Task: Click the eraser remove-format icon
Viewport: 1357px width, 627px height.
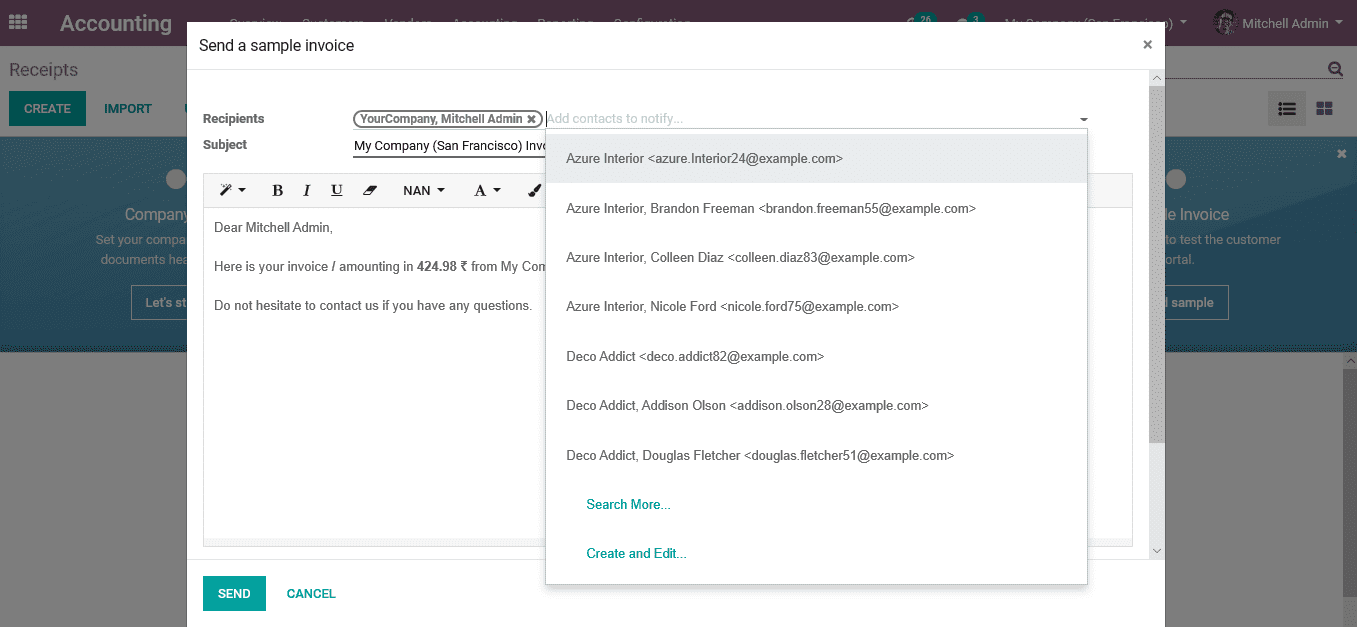Action: [370, 190]
